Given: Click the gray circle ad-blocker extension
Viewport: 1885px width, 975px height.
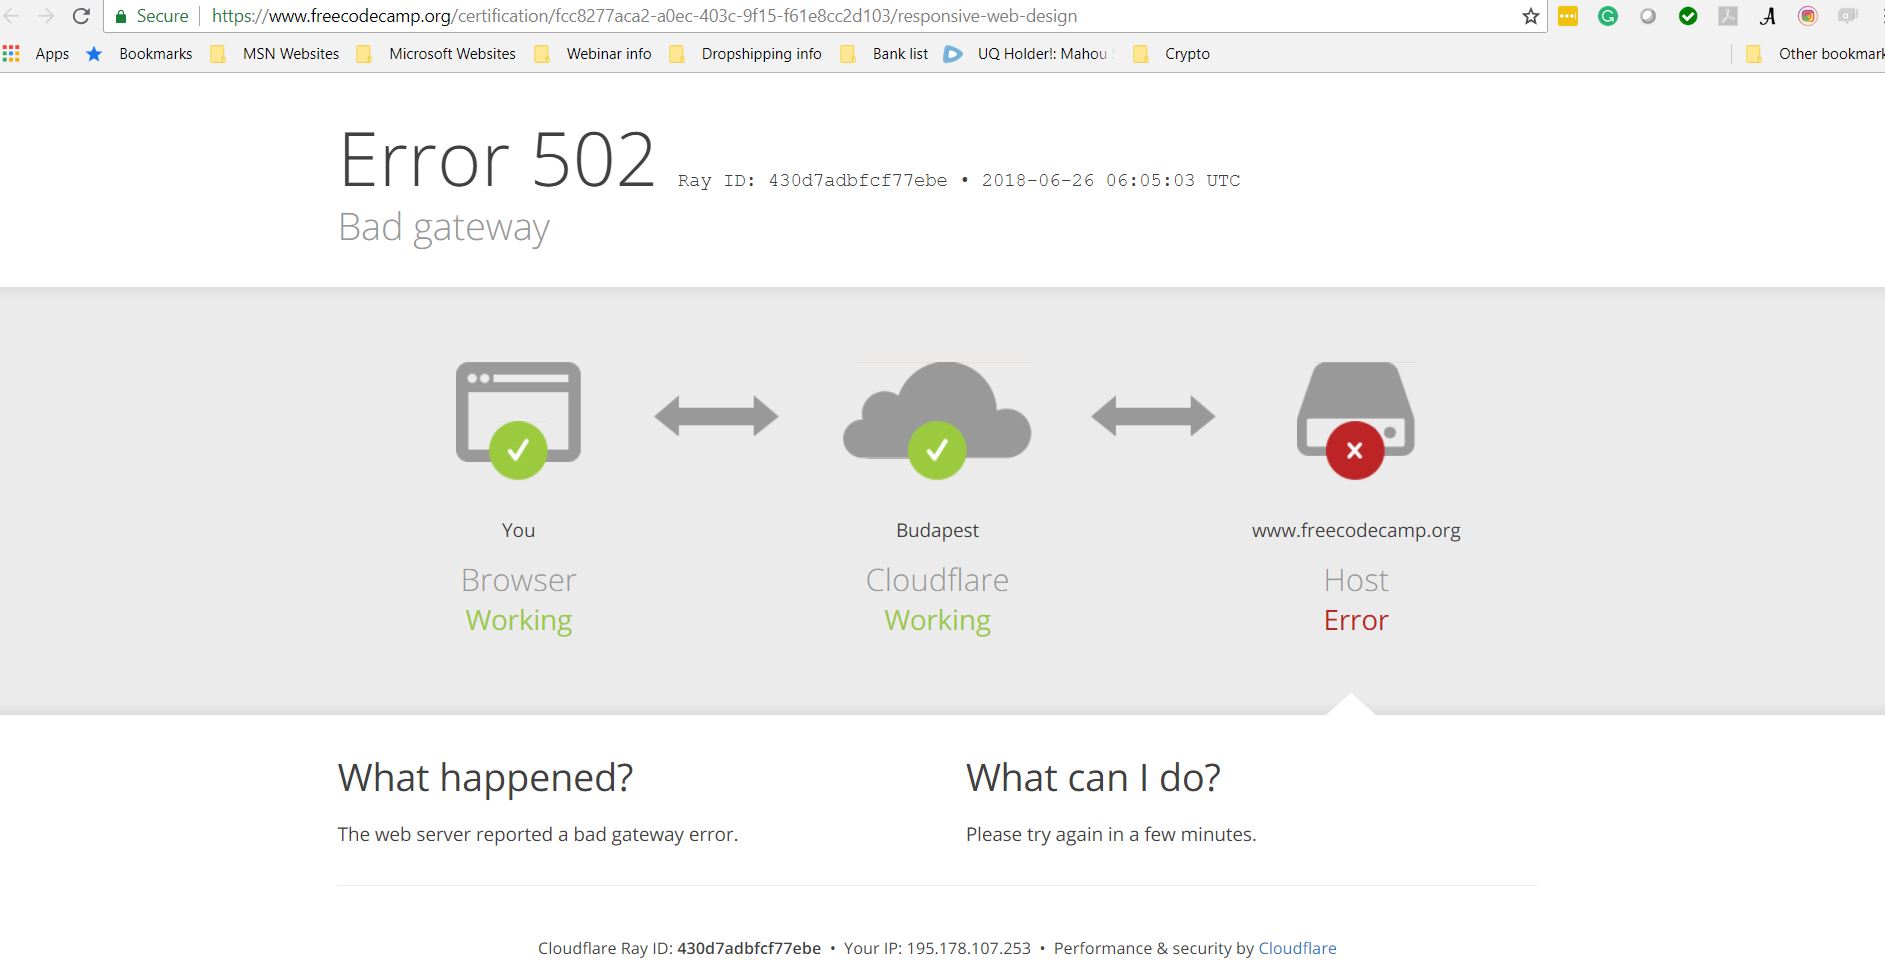Looking at the screenshot, I should (x=1648, y=16).
